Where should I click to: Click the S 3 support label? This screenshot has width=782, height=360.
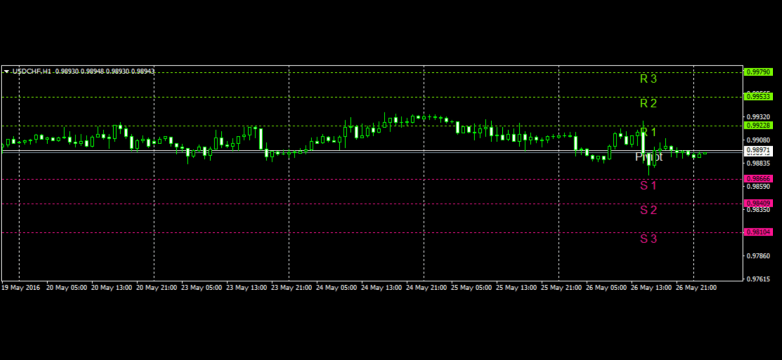click(x=648, y=239)
